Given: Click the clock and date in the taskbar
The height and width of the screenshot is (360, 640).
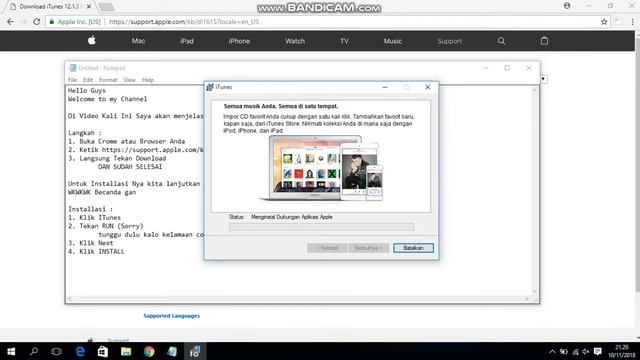Looking at the screenshot, I should tap(621, 351).
